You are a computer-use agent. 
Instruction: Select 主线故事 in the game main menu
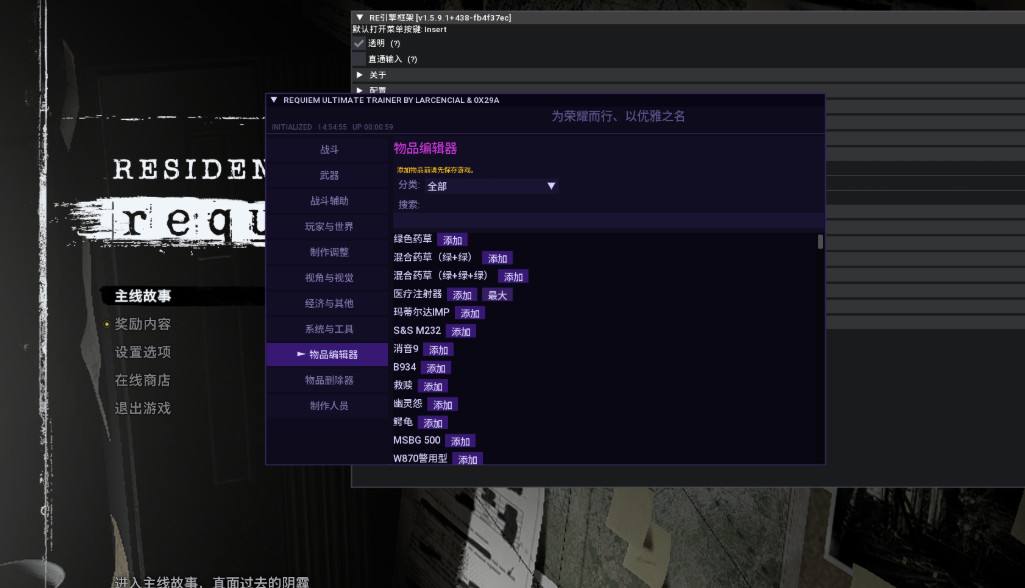click(x=143, y=296)
